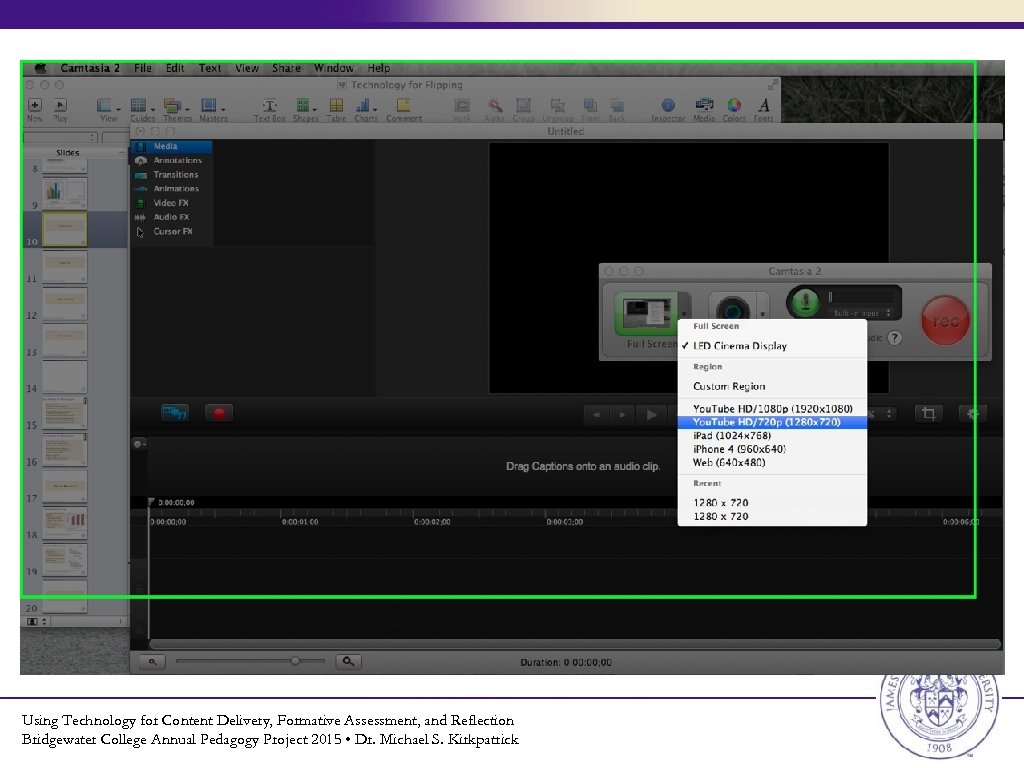The height and width of the screenshot is (768, 1024).
Task: Click the play button under the canvas
Action: pyautogui.click(x=651, y=414)
